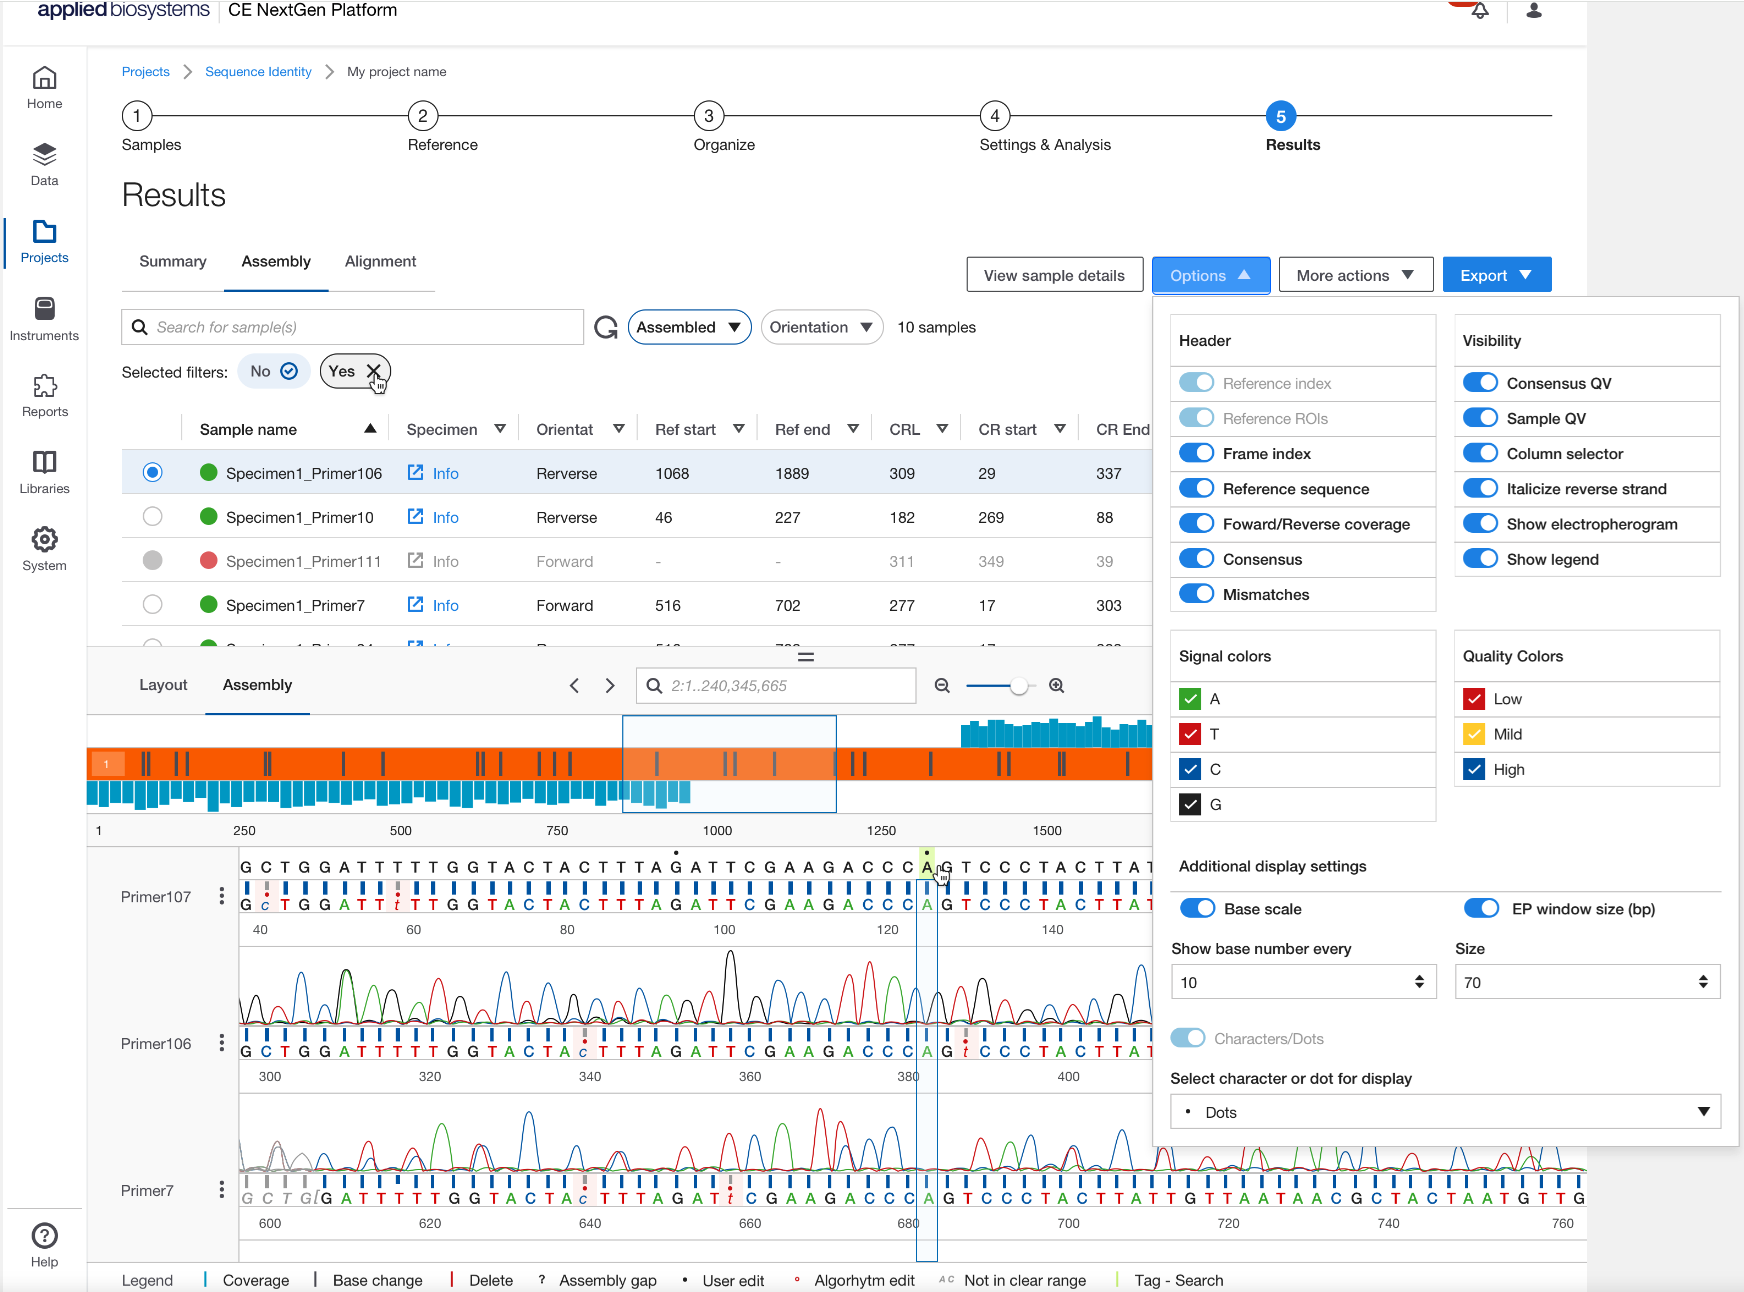Click the refresh icon next to search

[x=606, y=328]
